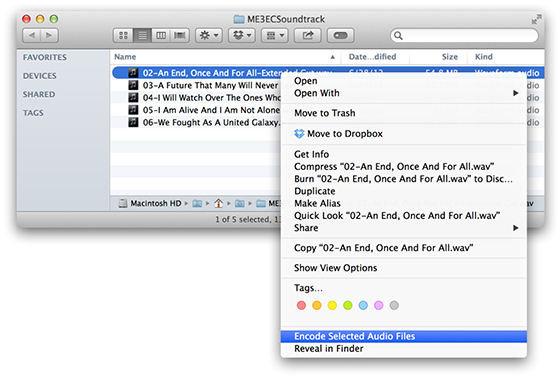Open the gear Action menu

coord(209,35)
